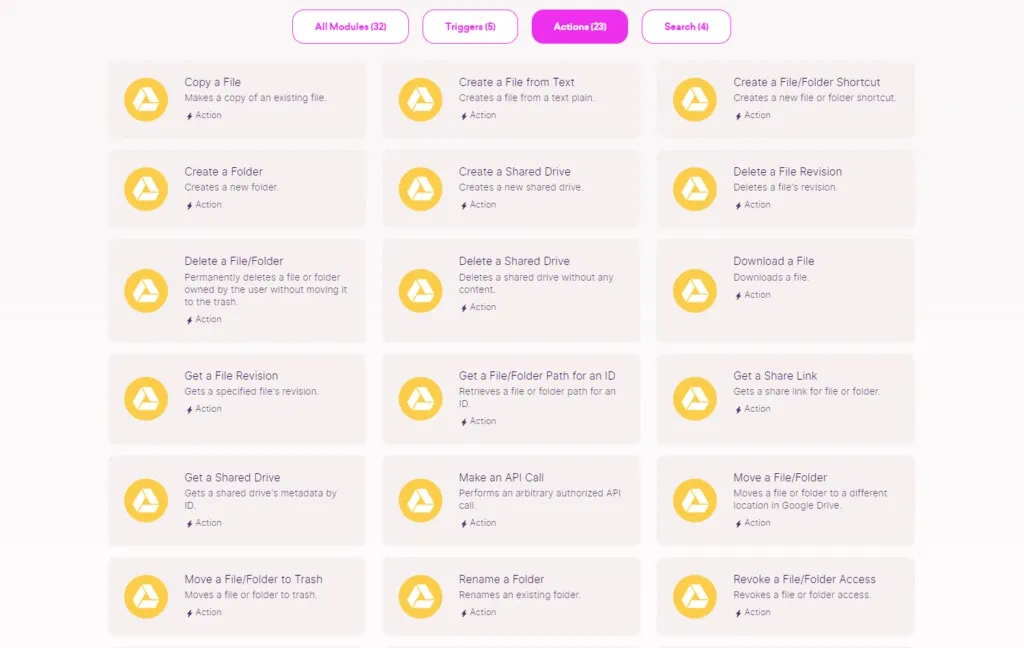Open the Delete a File Revision title link
The width and height of the screenshot is (1024, 648).
[x=788, y=172]
